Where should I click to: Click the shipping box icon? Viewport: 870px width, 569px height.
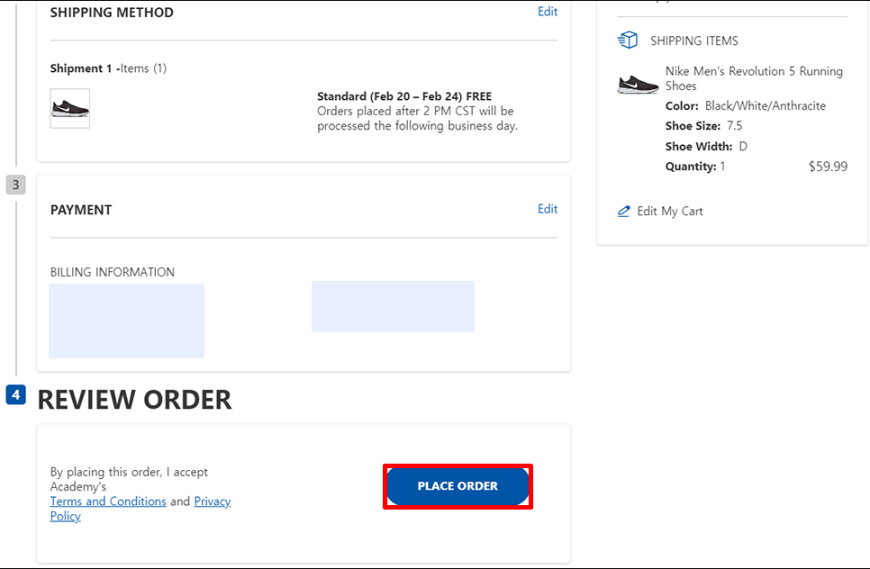coord(628,40)
